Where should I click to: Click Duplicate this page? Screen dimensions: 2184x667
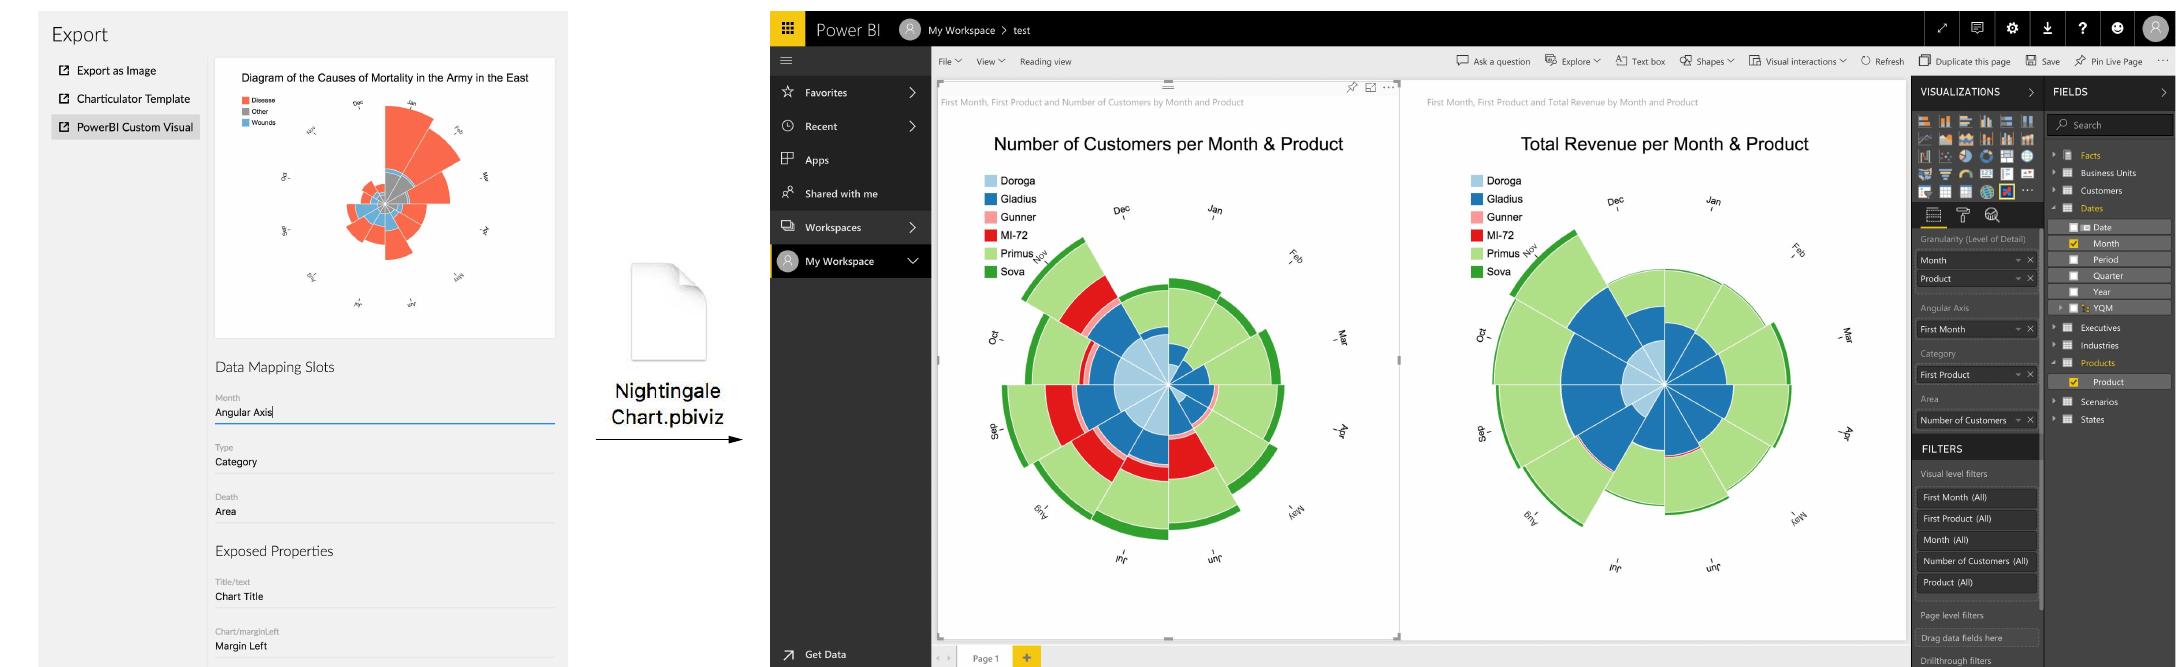[1964, 61]
